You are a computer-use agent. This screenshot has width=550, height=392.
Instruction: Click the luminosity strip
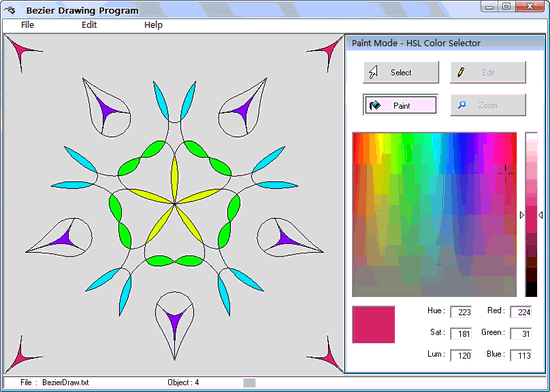[531, 215]
